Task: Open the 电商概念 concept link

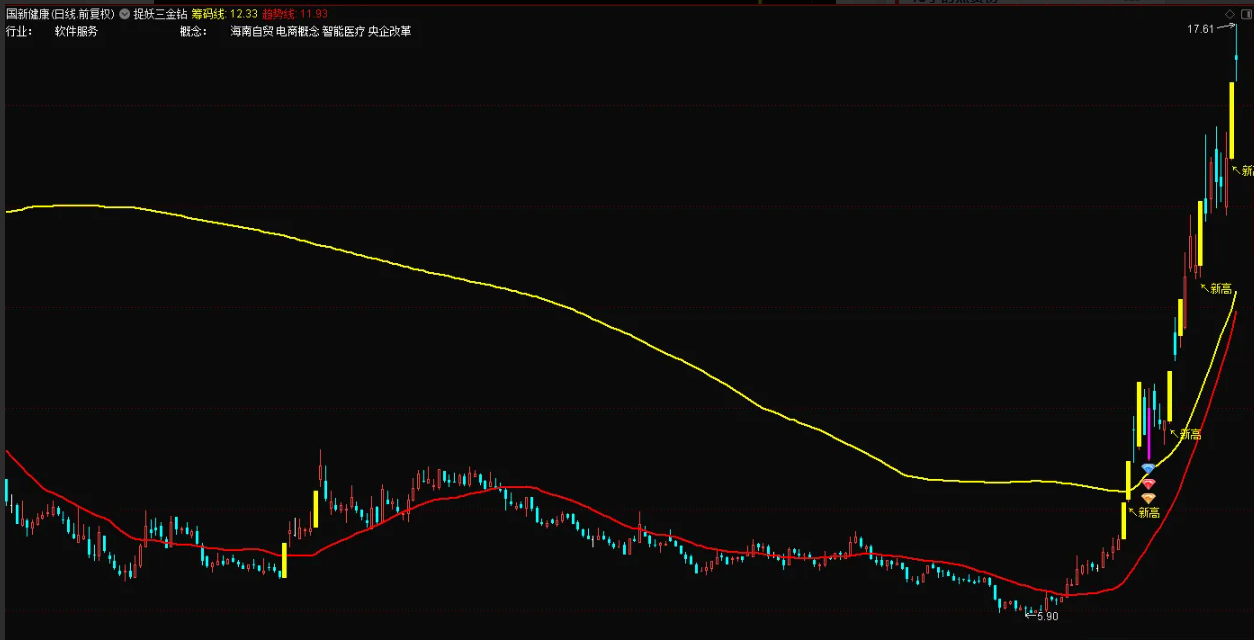Action: 297,31
